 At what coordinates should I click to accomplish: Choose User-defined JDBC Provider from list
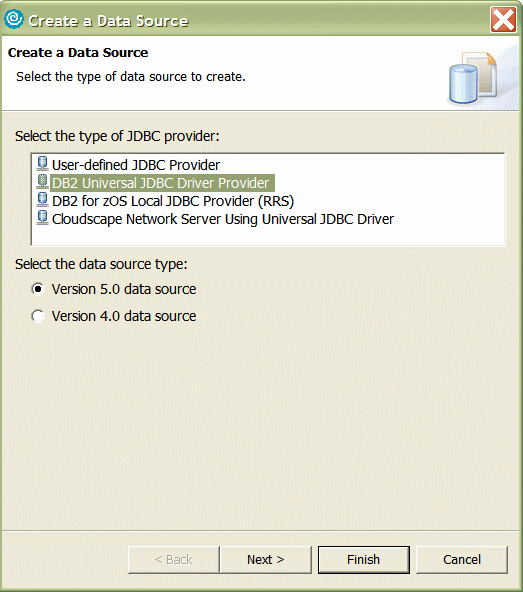[x=136, y=165]
